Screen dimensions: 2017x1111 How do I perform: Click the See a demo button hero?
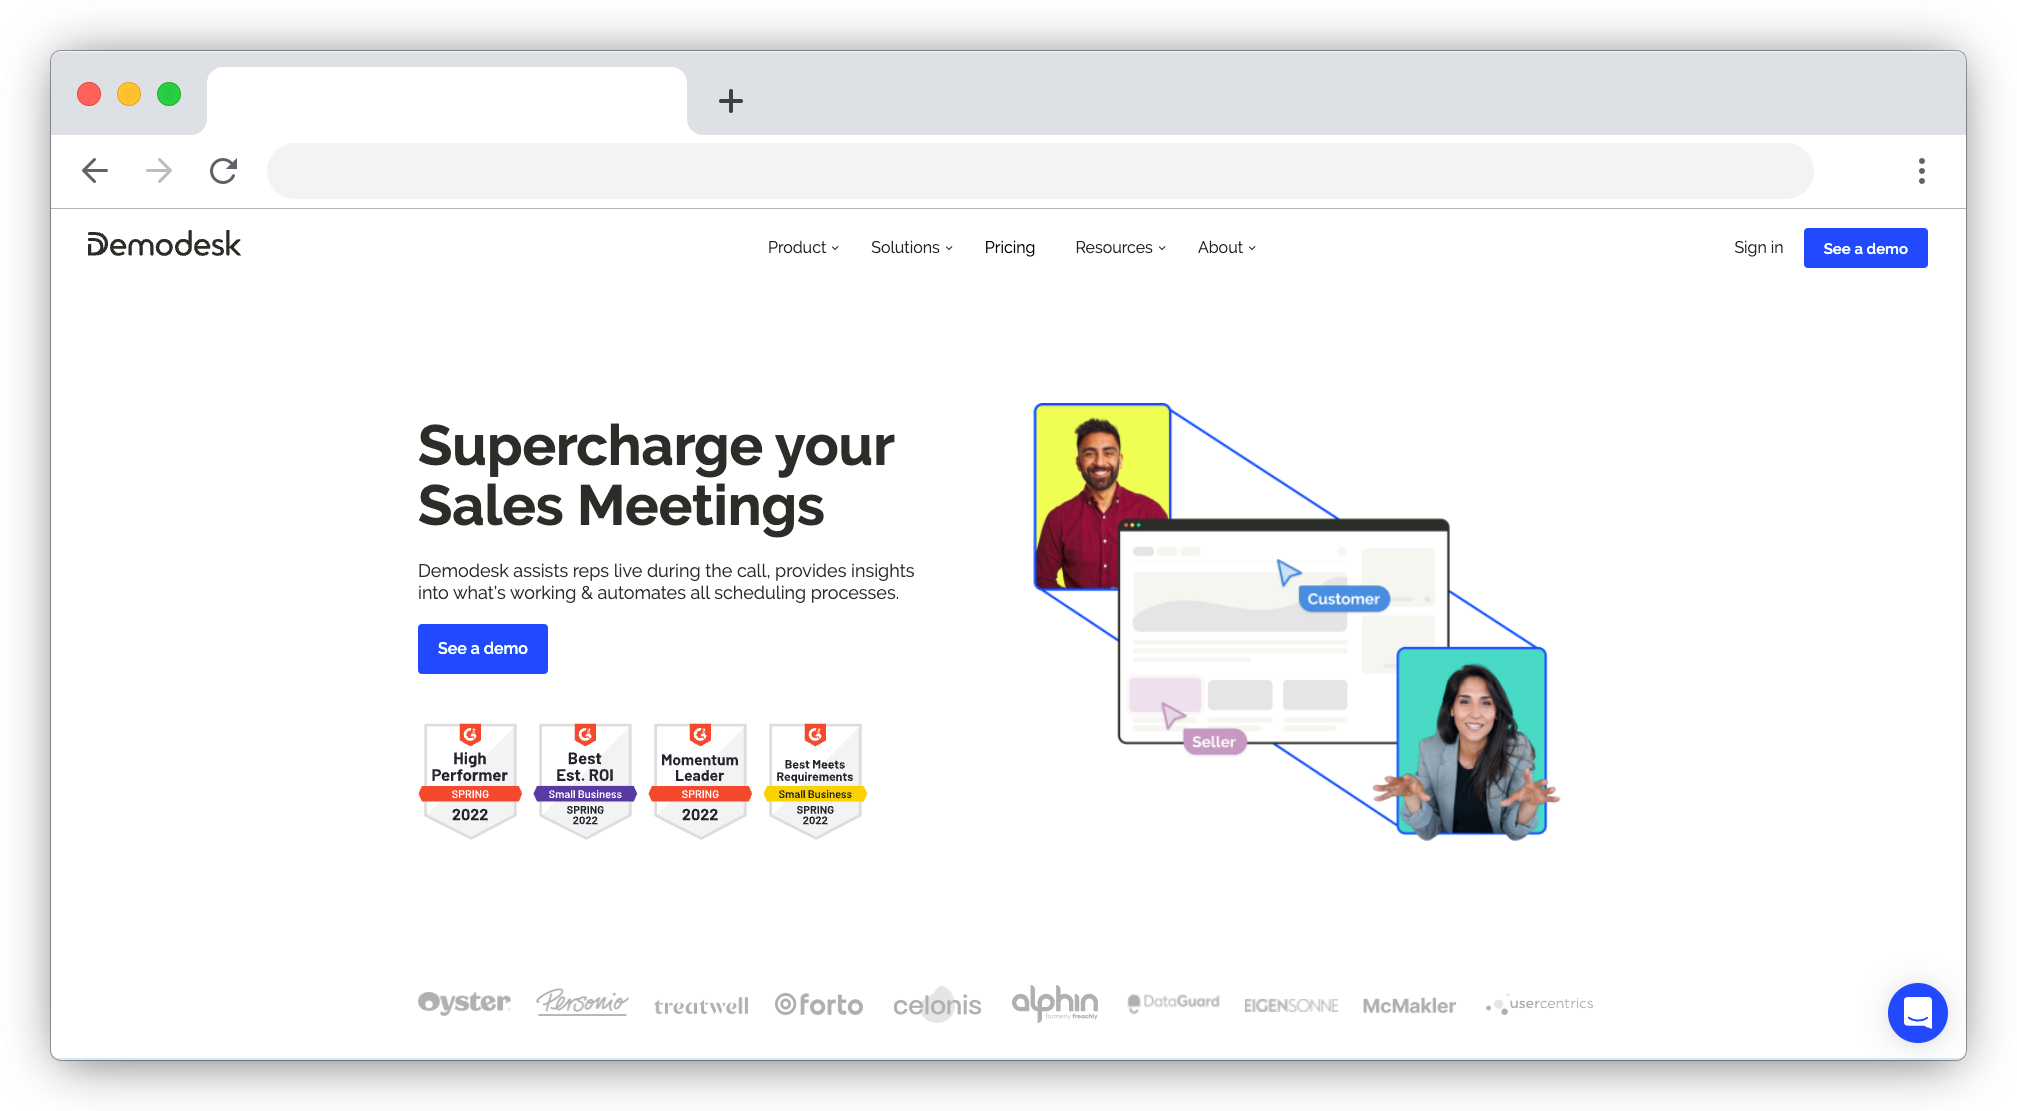tap(483, 649)
